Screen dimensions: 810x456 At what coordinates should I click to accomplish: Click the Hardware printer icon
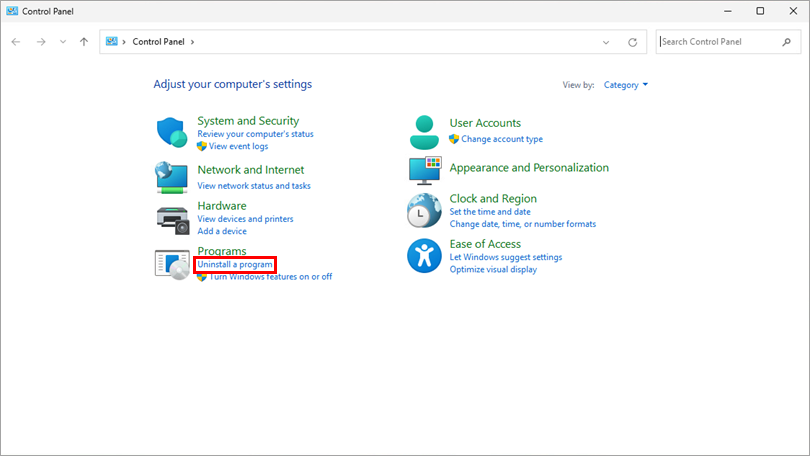point(172,218)
